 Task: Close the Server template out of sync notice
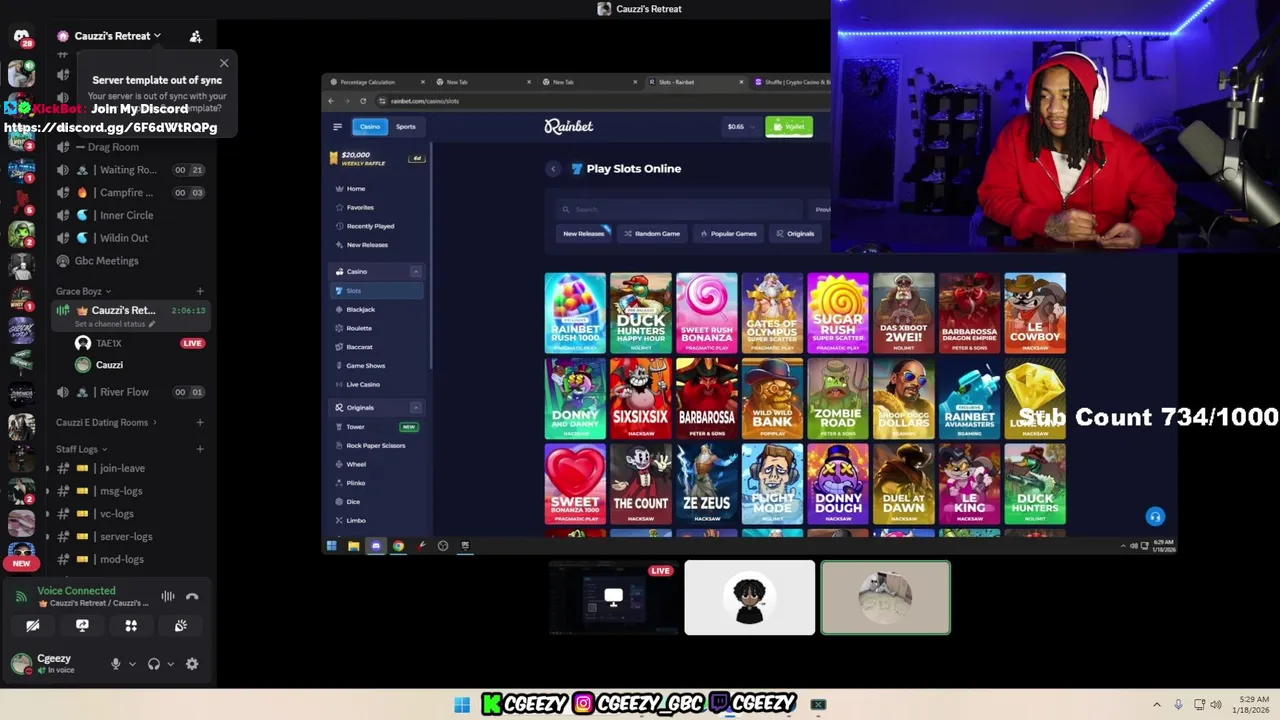click(224, 63)
